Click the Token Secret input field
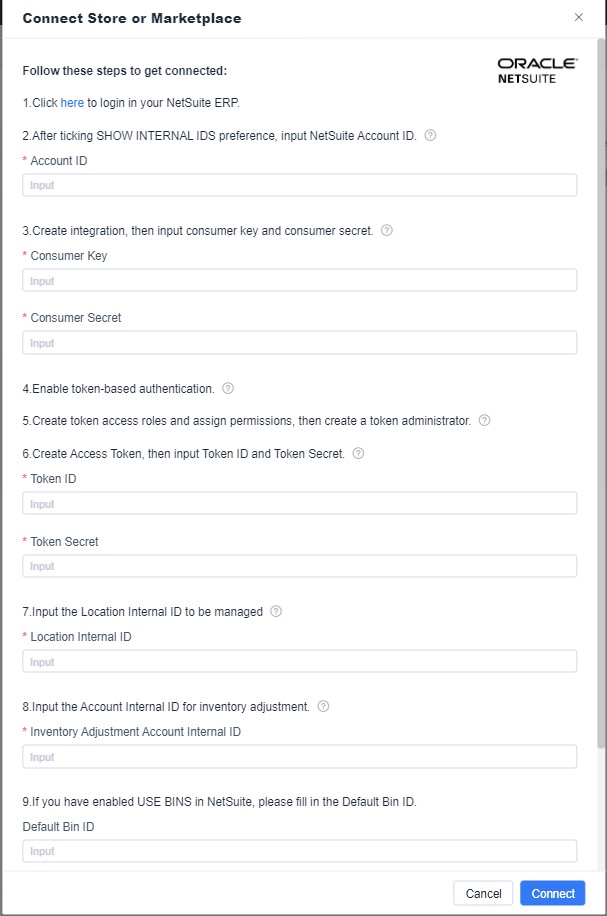The height and width of the screenshot is (916, 607). (x=300, y=566)
